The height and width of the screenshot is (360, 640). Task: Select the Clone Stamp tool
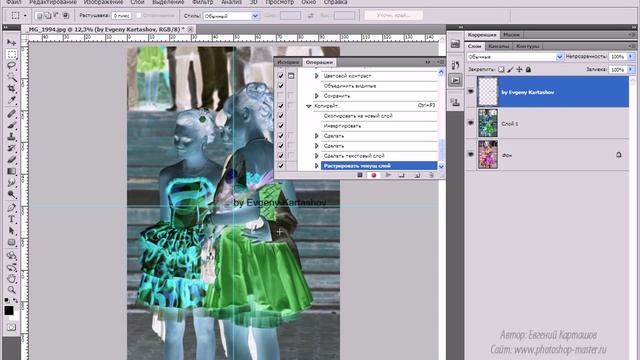[11, 137]
